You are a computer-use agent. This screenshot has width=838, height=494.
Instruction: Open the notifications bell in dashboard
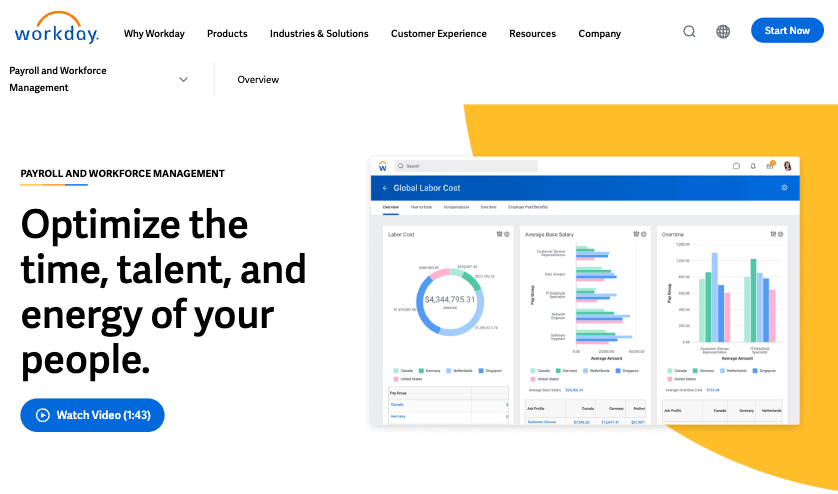pos(753,166)
